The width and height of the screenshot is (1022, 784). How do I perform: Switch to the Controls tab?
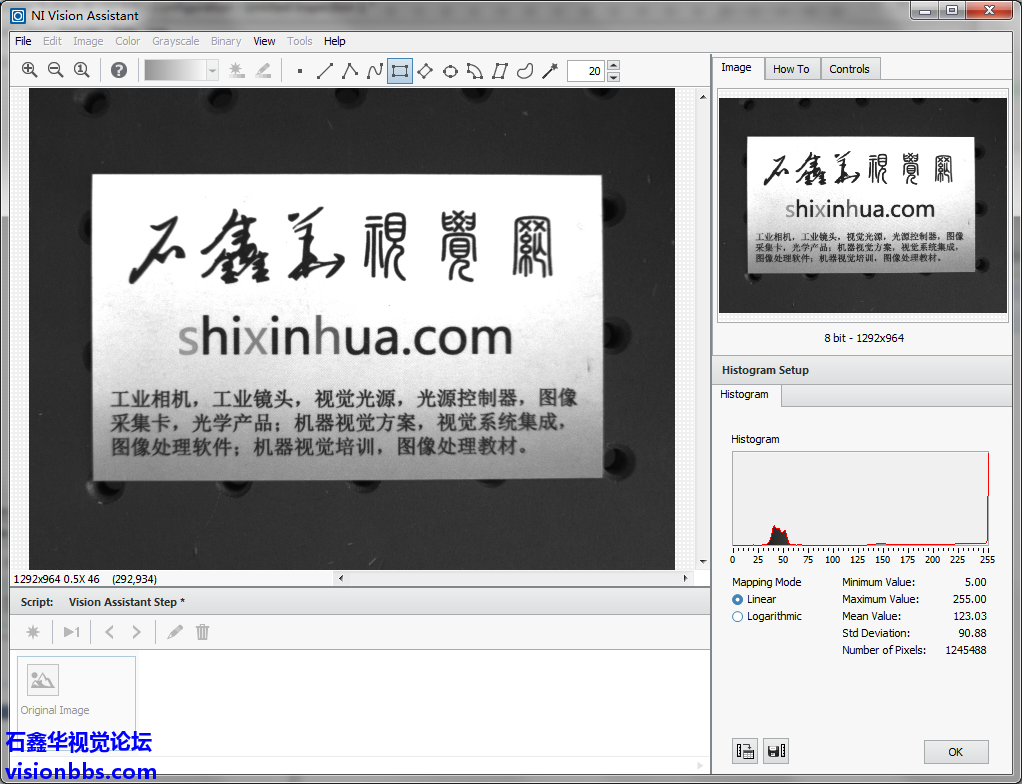(x=849, y=69)
